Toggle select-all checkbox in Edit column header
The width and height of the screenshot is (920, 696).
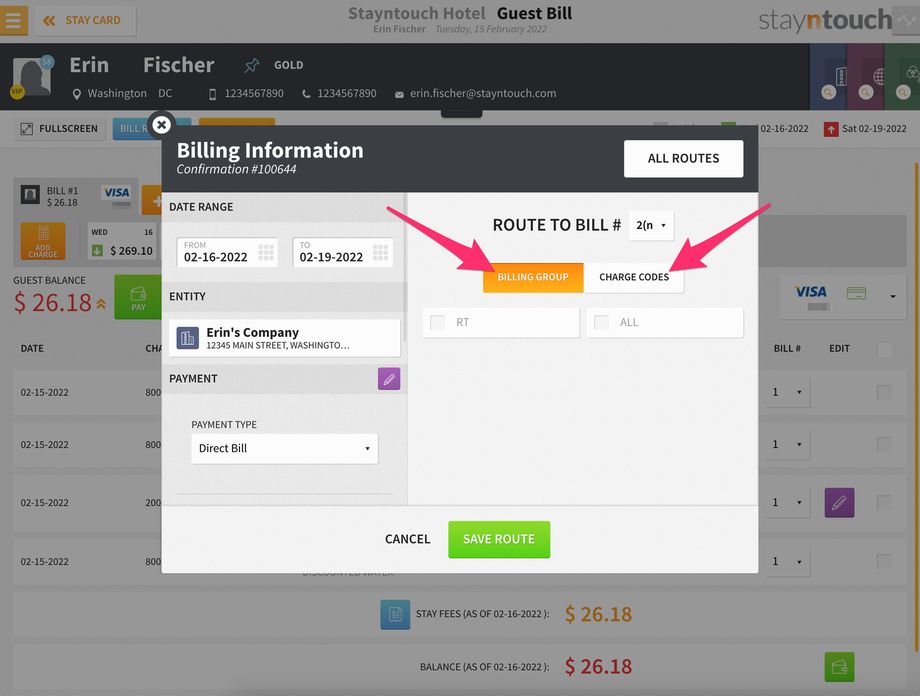pos(884,349)
